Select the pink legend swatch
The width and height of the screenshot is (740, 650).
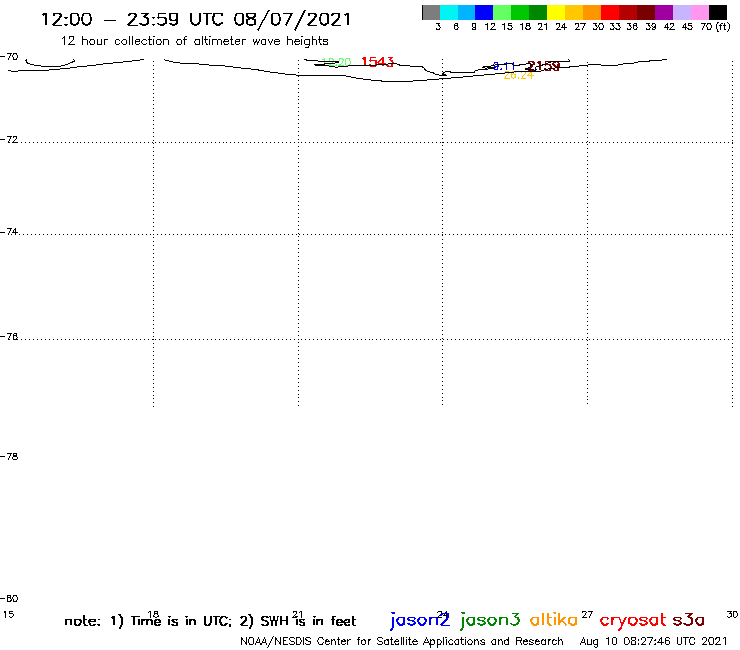[699, 12]
